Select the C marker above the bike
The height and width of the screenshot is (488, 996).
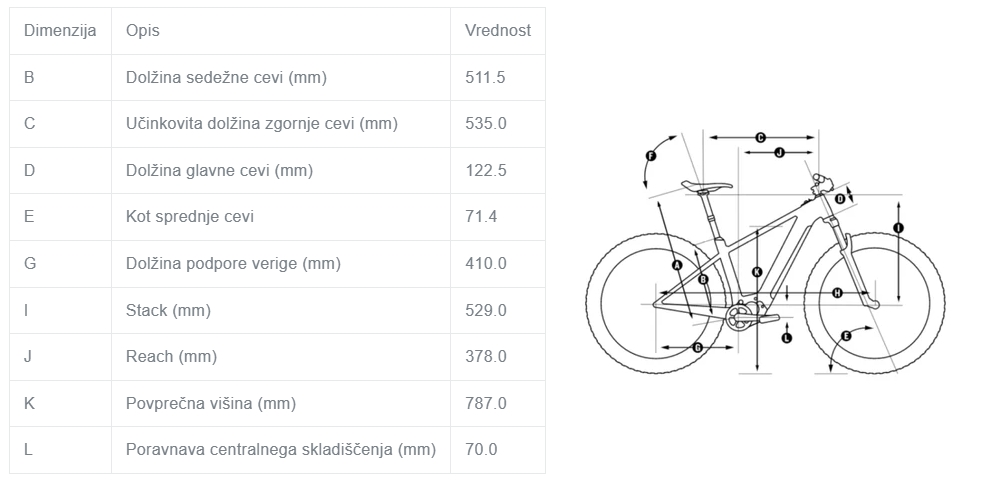(760, 137)
